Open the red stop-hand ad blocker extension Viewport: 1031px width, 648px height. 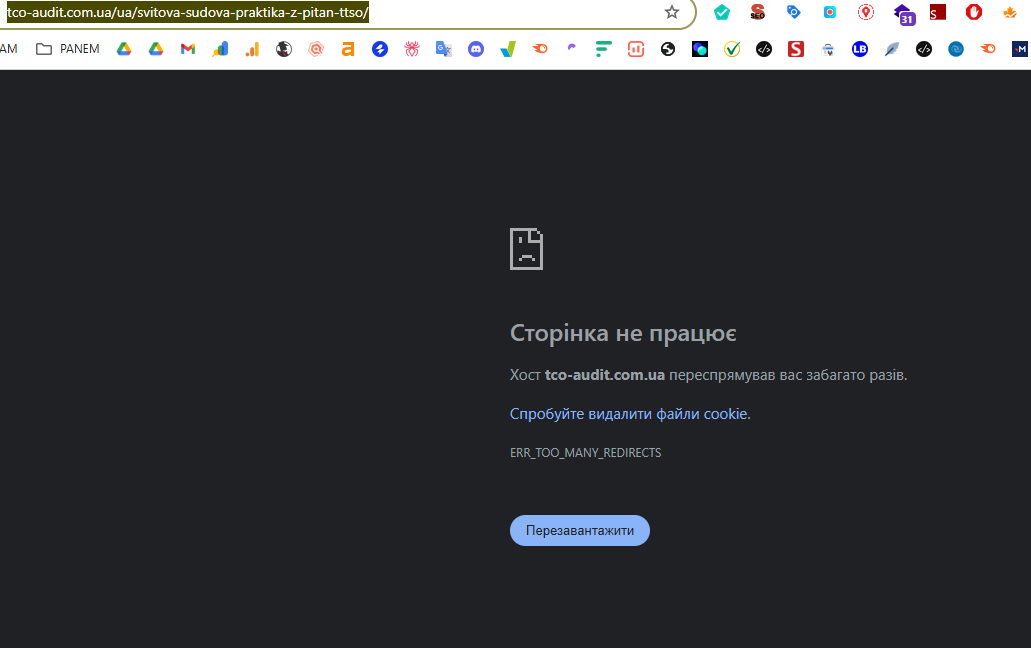[974, 12]
